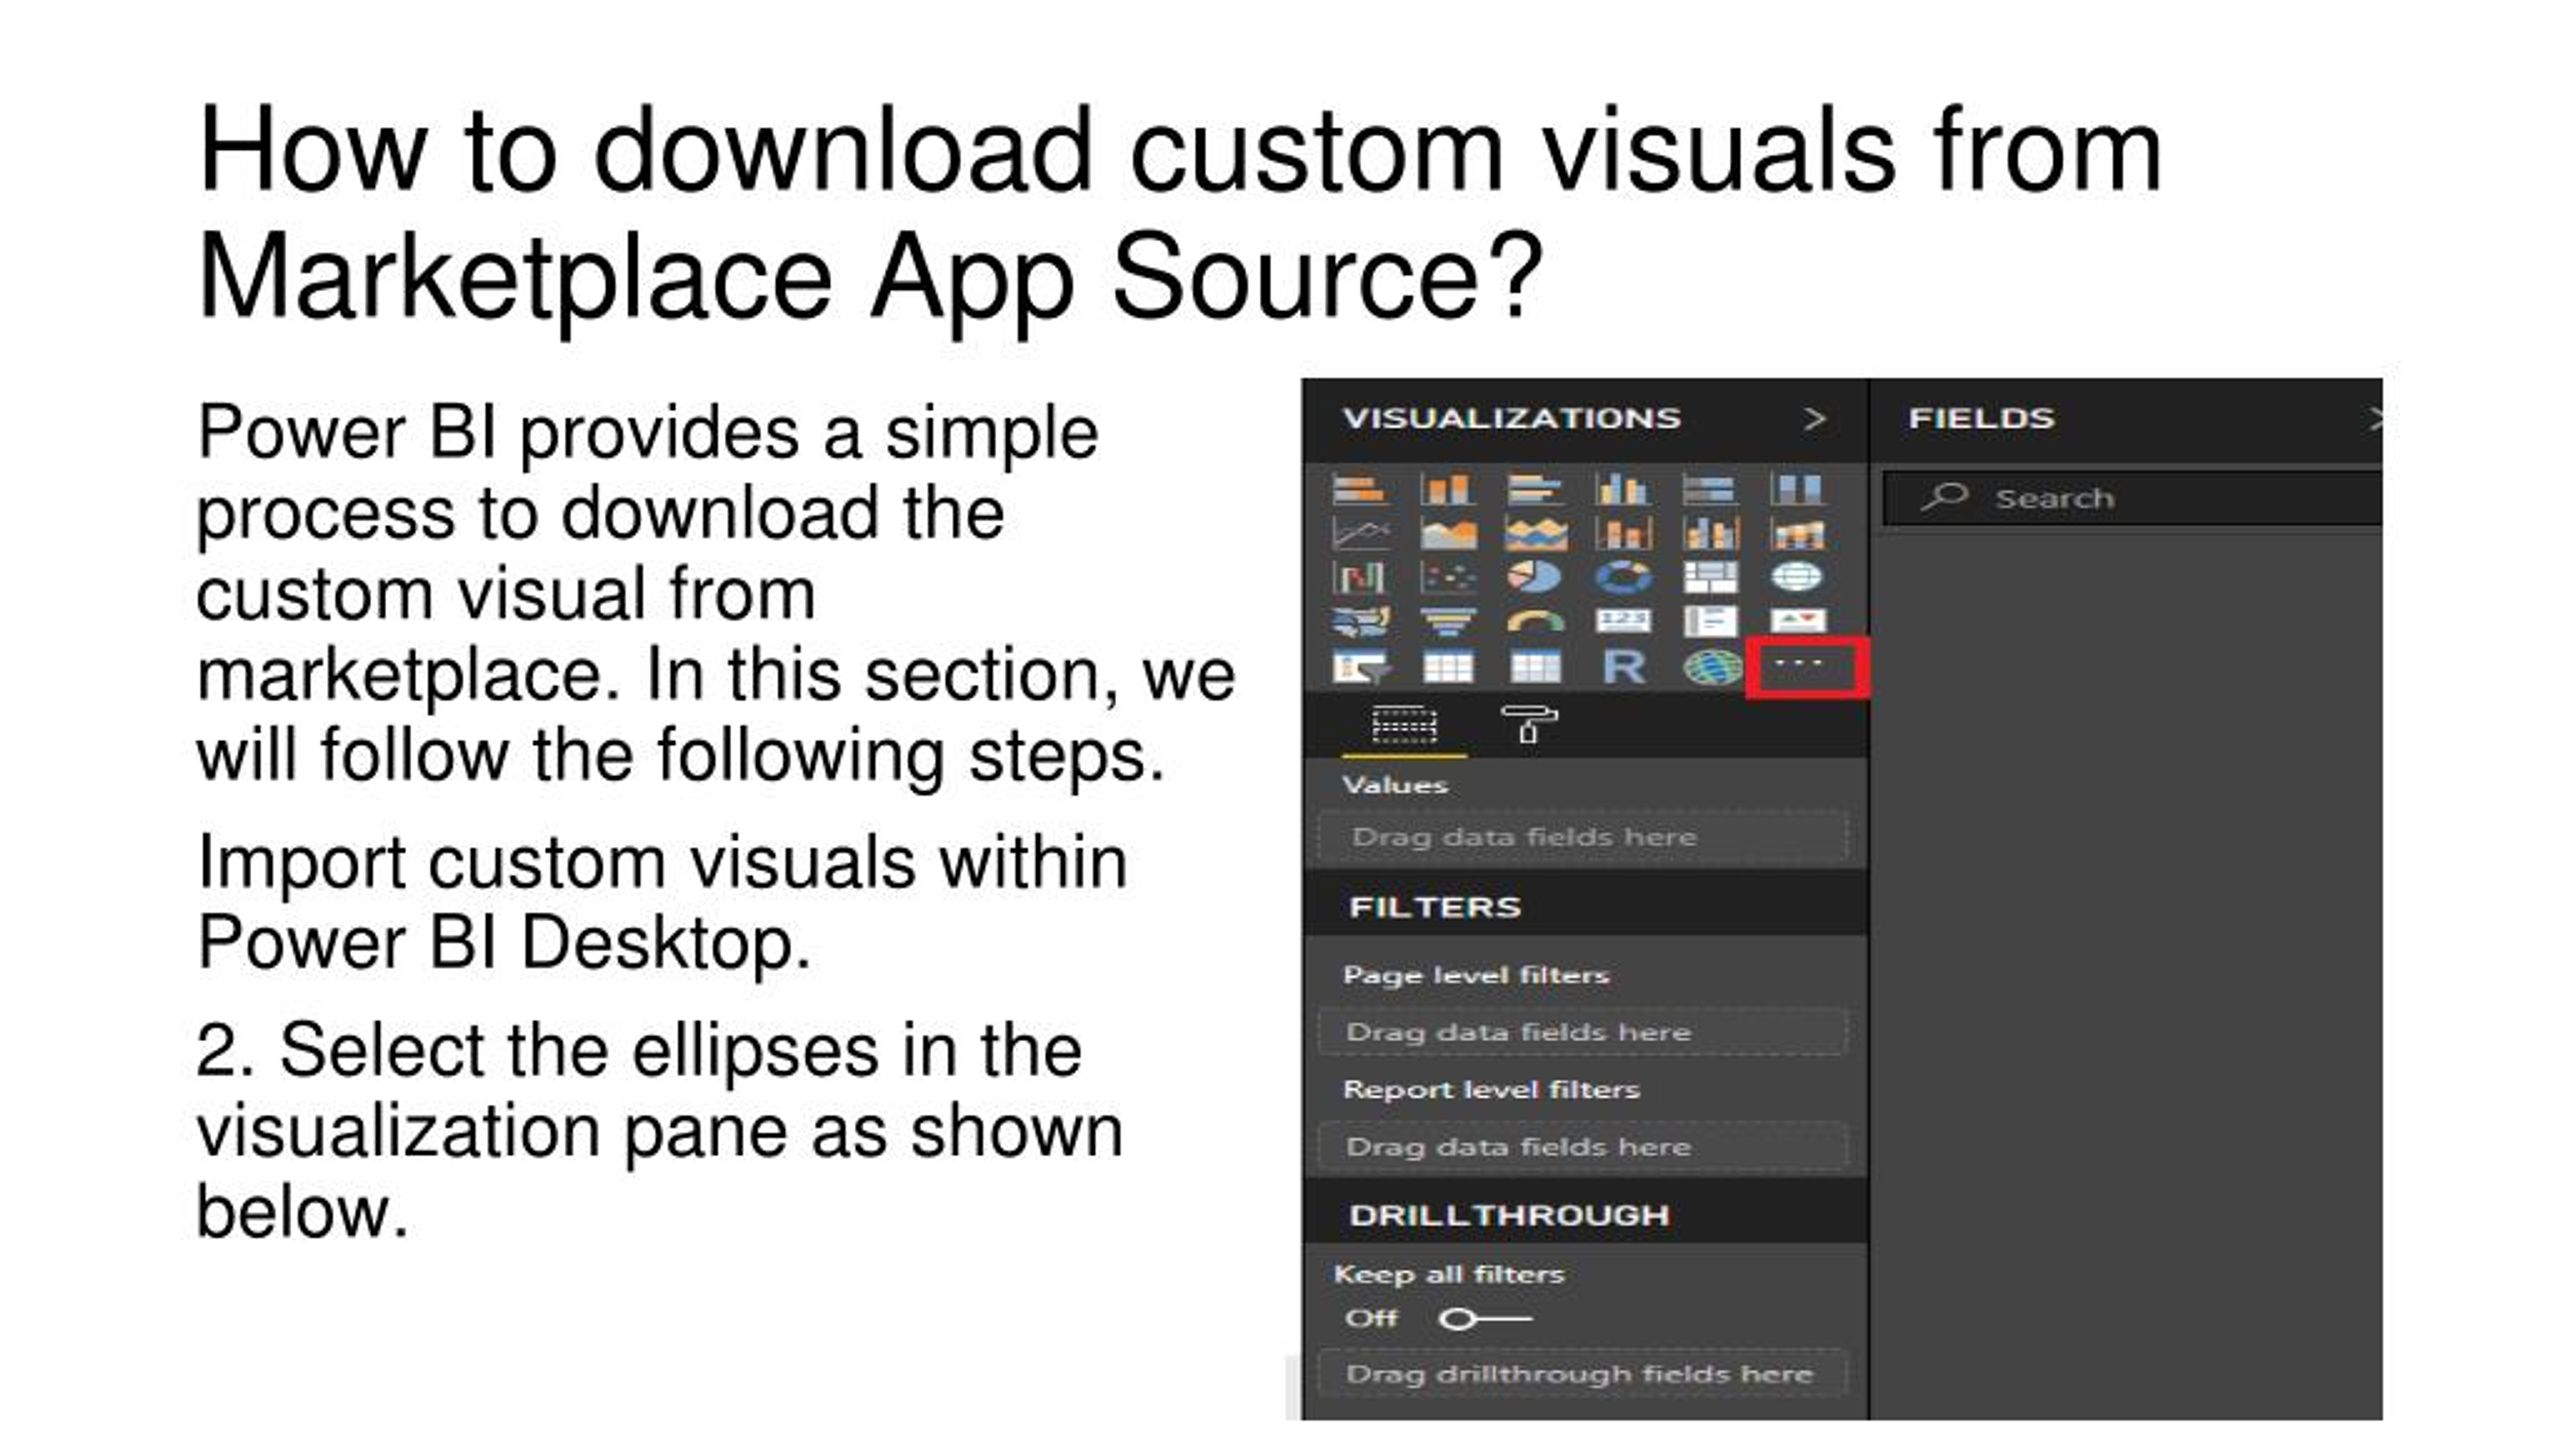Click the 'Keep all filters' label
Viewport: 2560px width, 1440px height.
pyautogui.click(x=1449, y=1274)
